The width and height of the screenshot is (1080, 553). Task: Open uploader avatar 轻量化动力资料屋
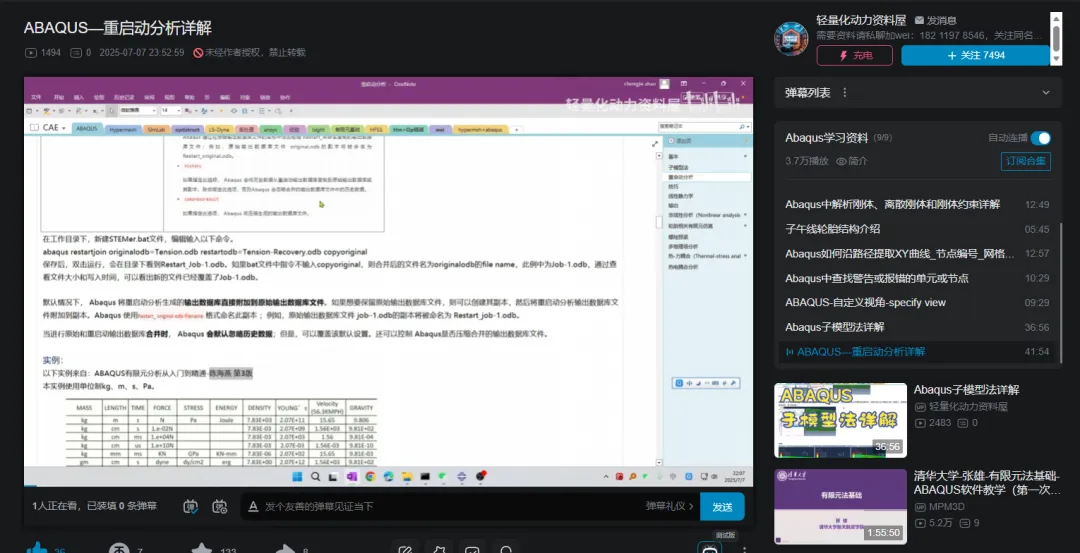[x=791, y=39]
